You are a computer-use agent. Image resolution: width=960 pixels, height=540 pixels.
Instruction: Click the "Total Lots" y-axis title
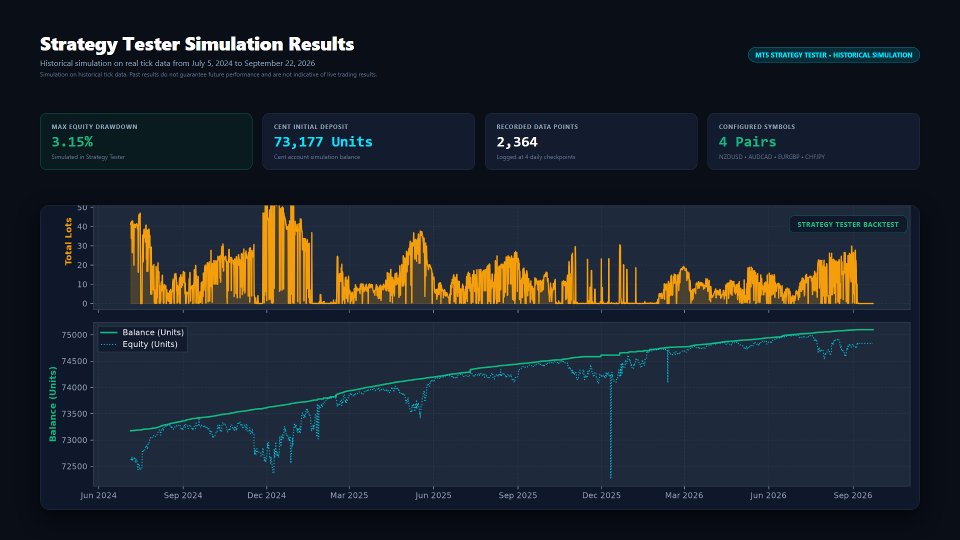[68, 241]
